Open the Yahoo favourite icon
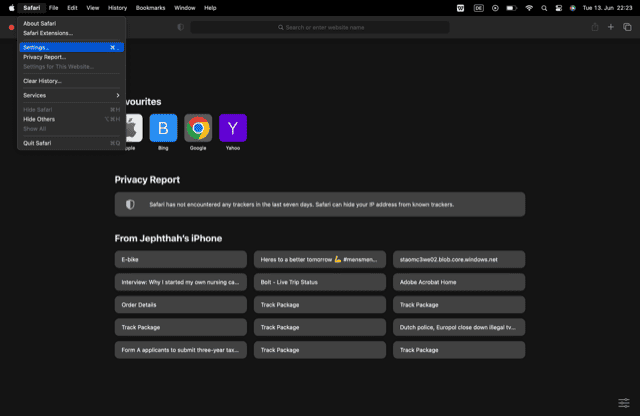The width and height of the screenshot is (640, 416). [233, 128]
